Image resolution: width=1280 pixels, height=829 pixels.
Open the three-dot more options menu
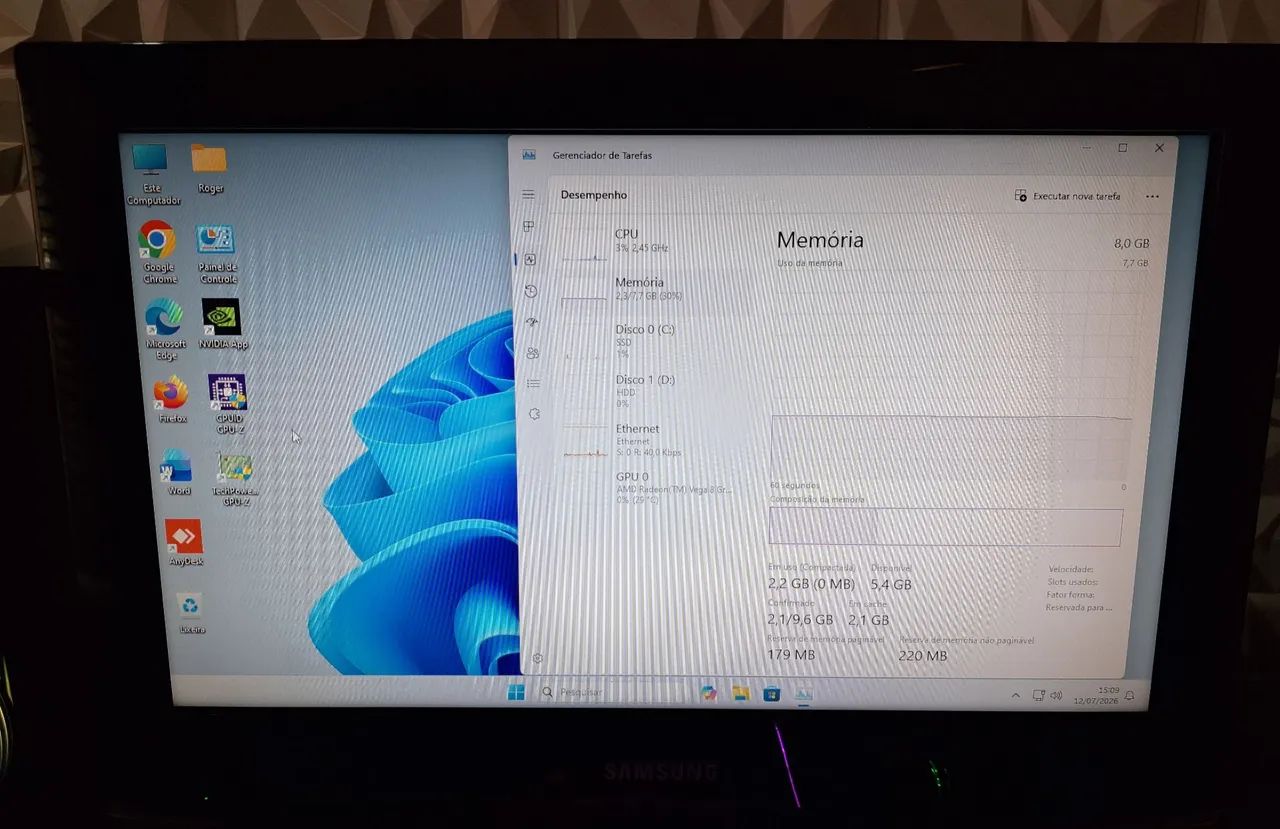coord(1152,197)
